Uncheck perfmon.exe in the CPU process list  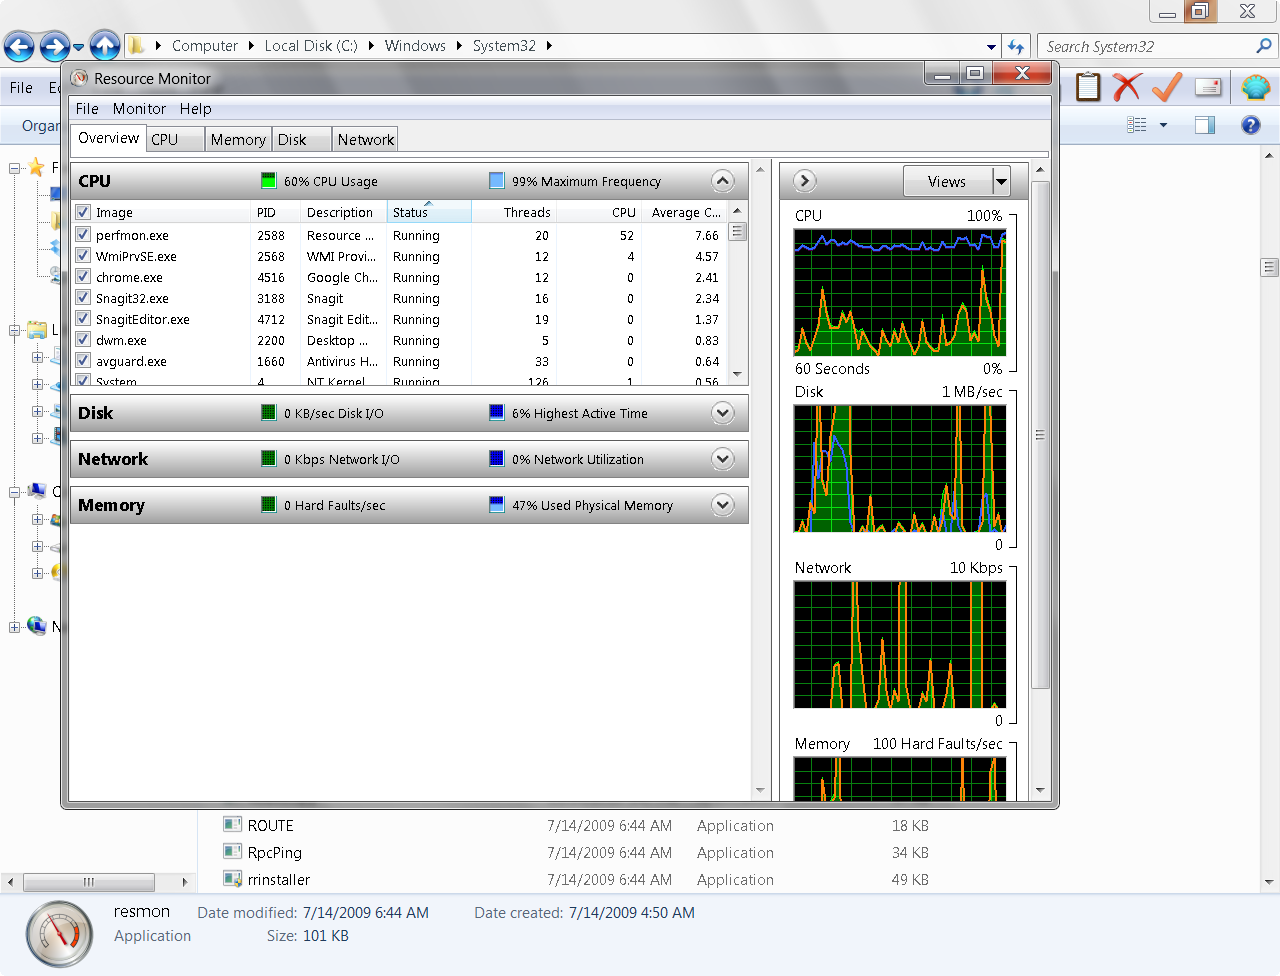coord(82,235)
